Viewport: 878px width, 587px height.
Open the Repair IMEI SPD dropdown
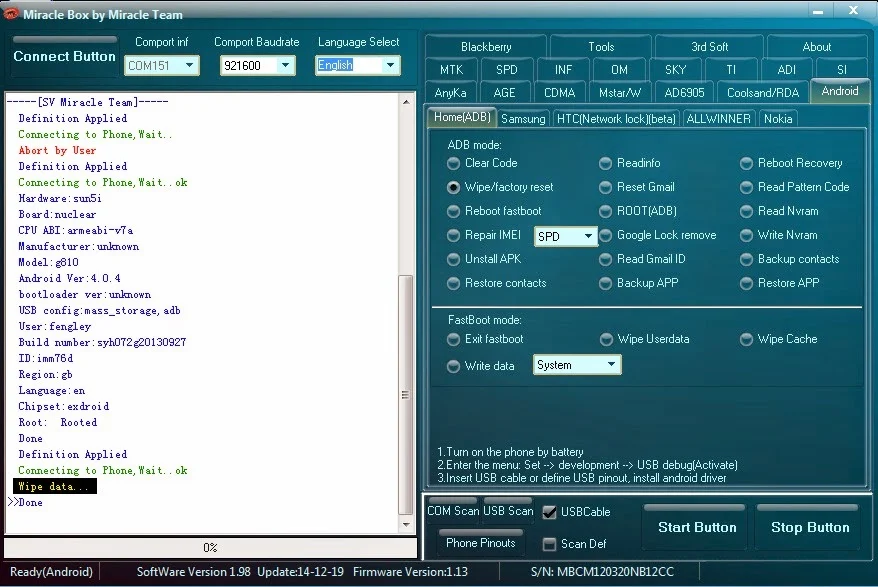[x=566, y=236]
